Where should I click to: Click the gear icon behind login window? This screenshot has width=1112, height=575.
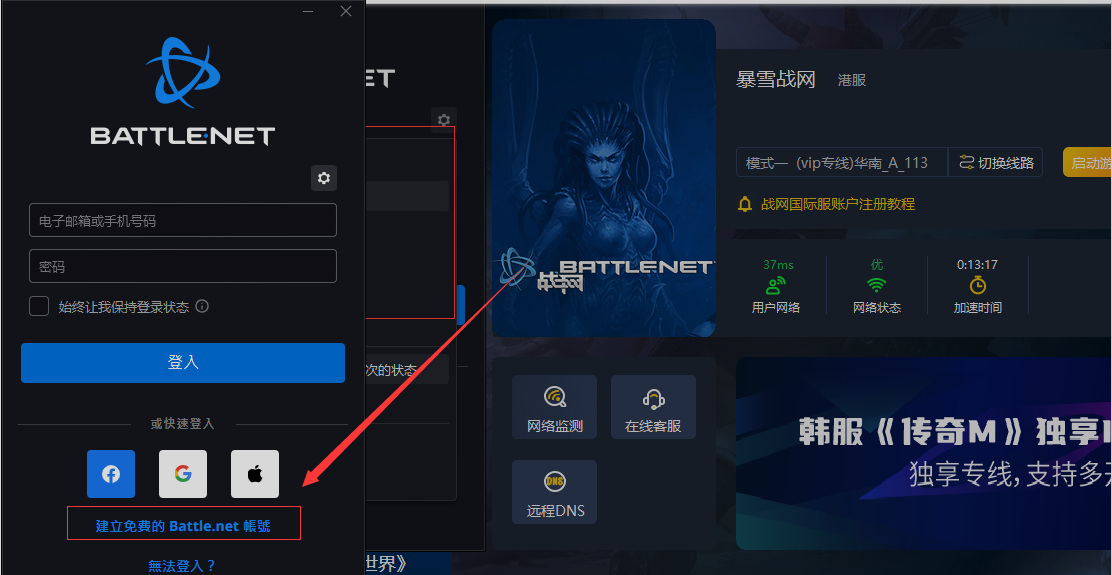(444, 120)
